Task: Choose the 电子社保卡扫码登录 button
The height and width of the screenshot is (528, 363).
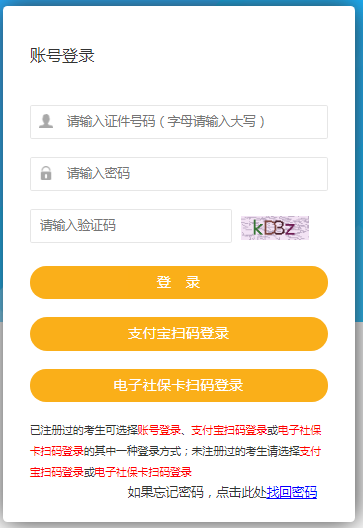Action: 179,385
